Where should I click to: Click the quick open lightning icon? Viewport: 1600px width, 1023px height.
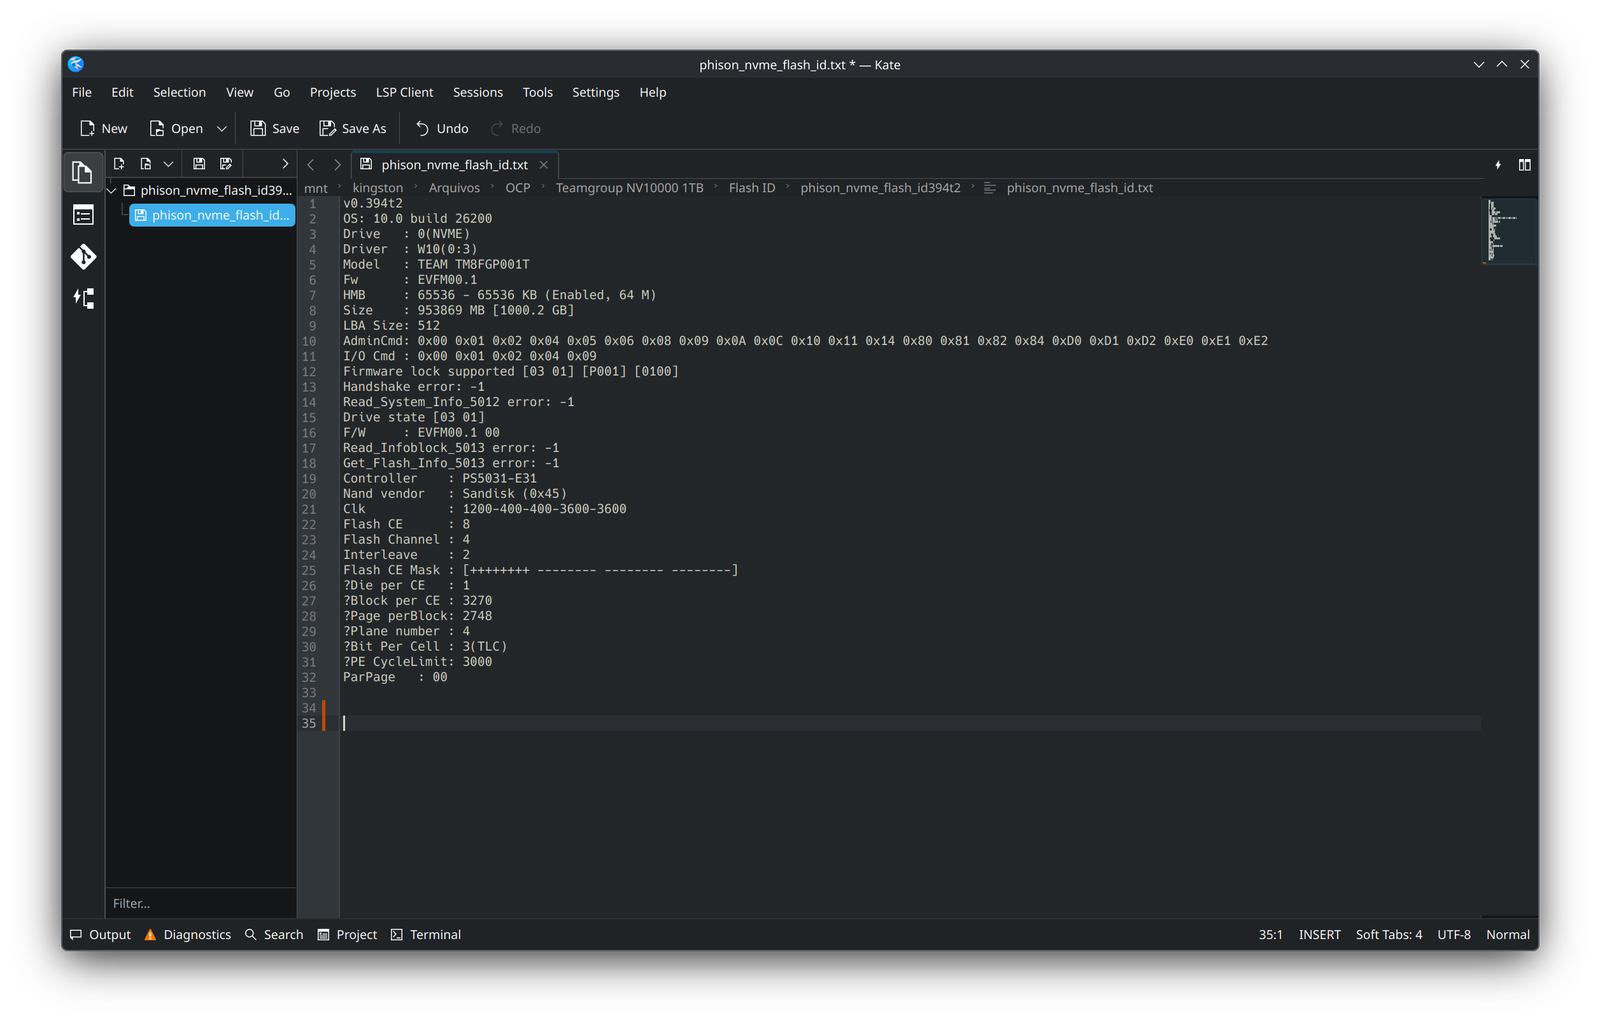point(1498,165)
